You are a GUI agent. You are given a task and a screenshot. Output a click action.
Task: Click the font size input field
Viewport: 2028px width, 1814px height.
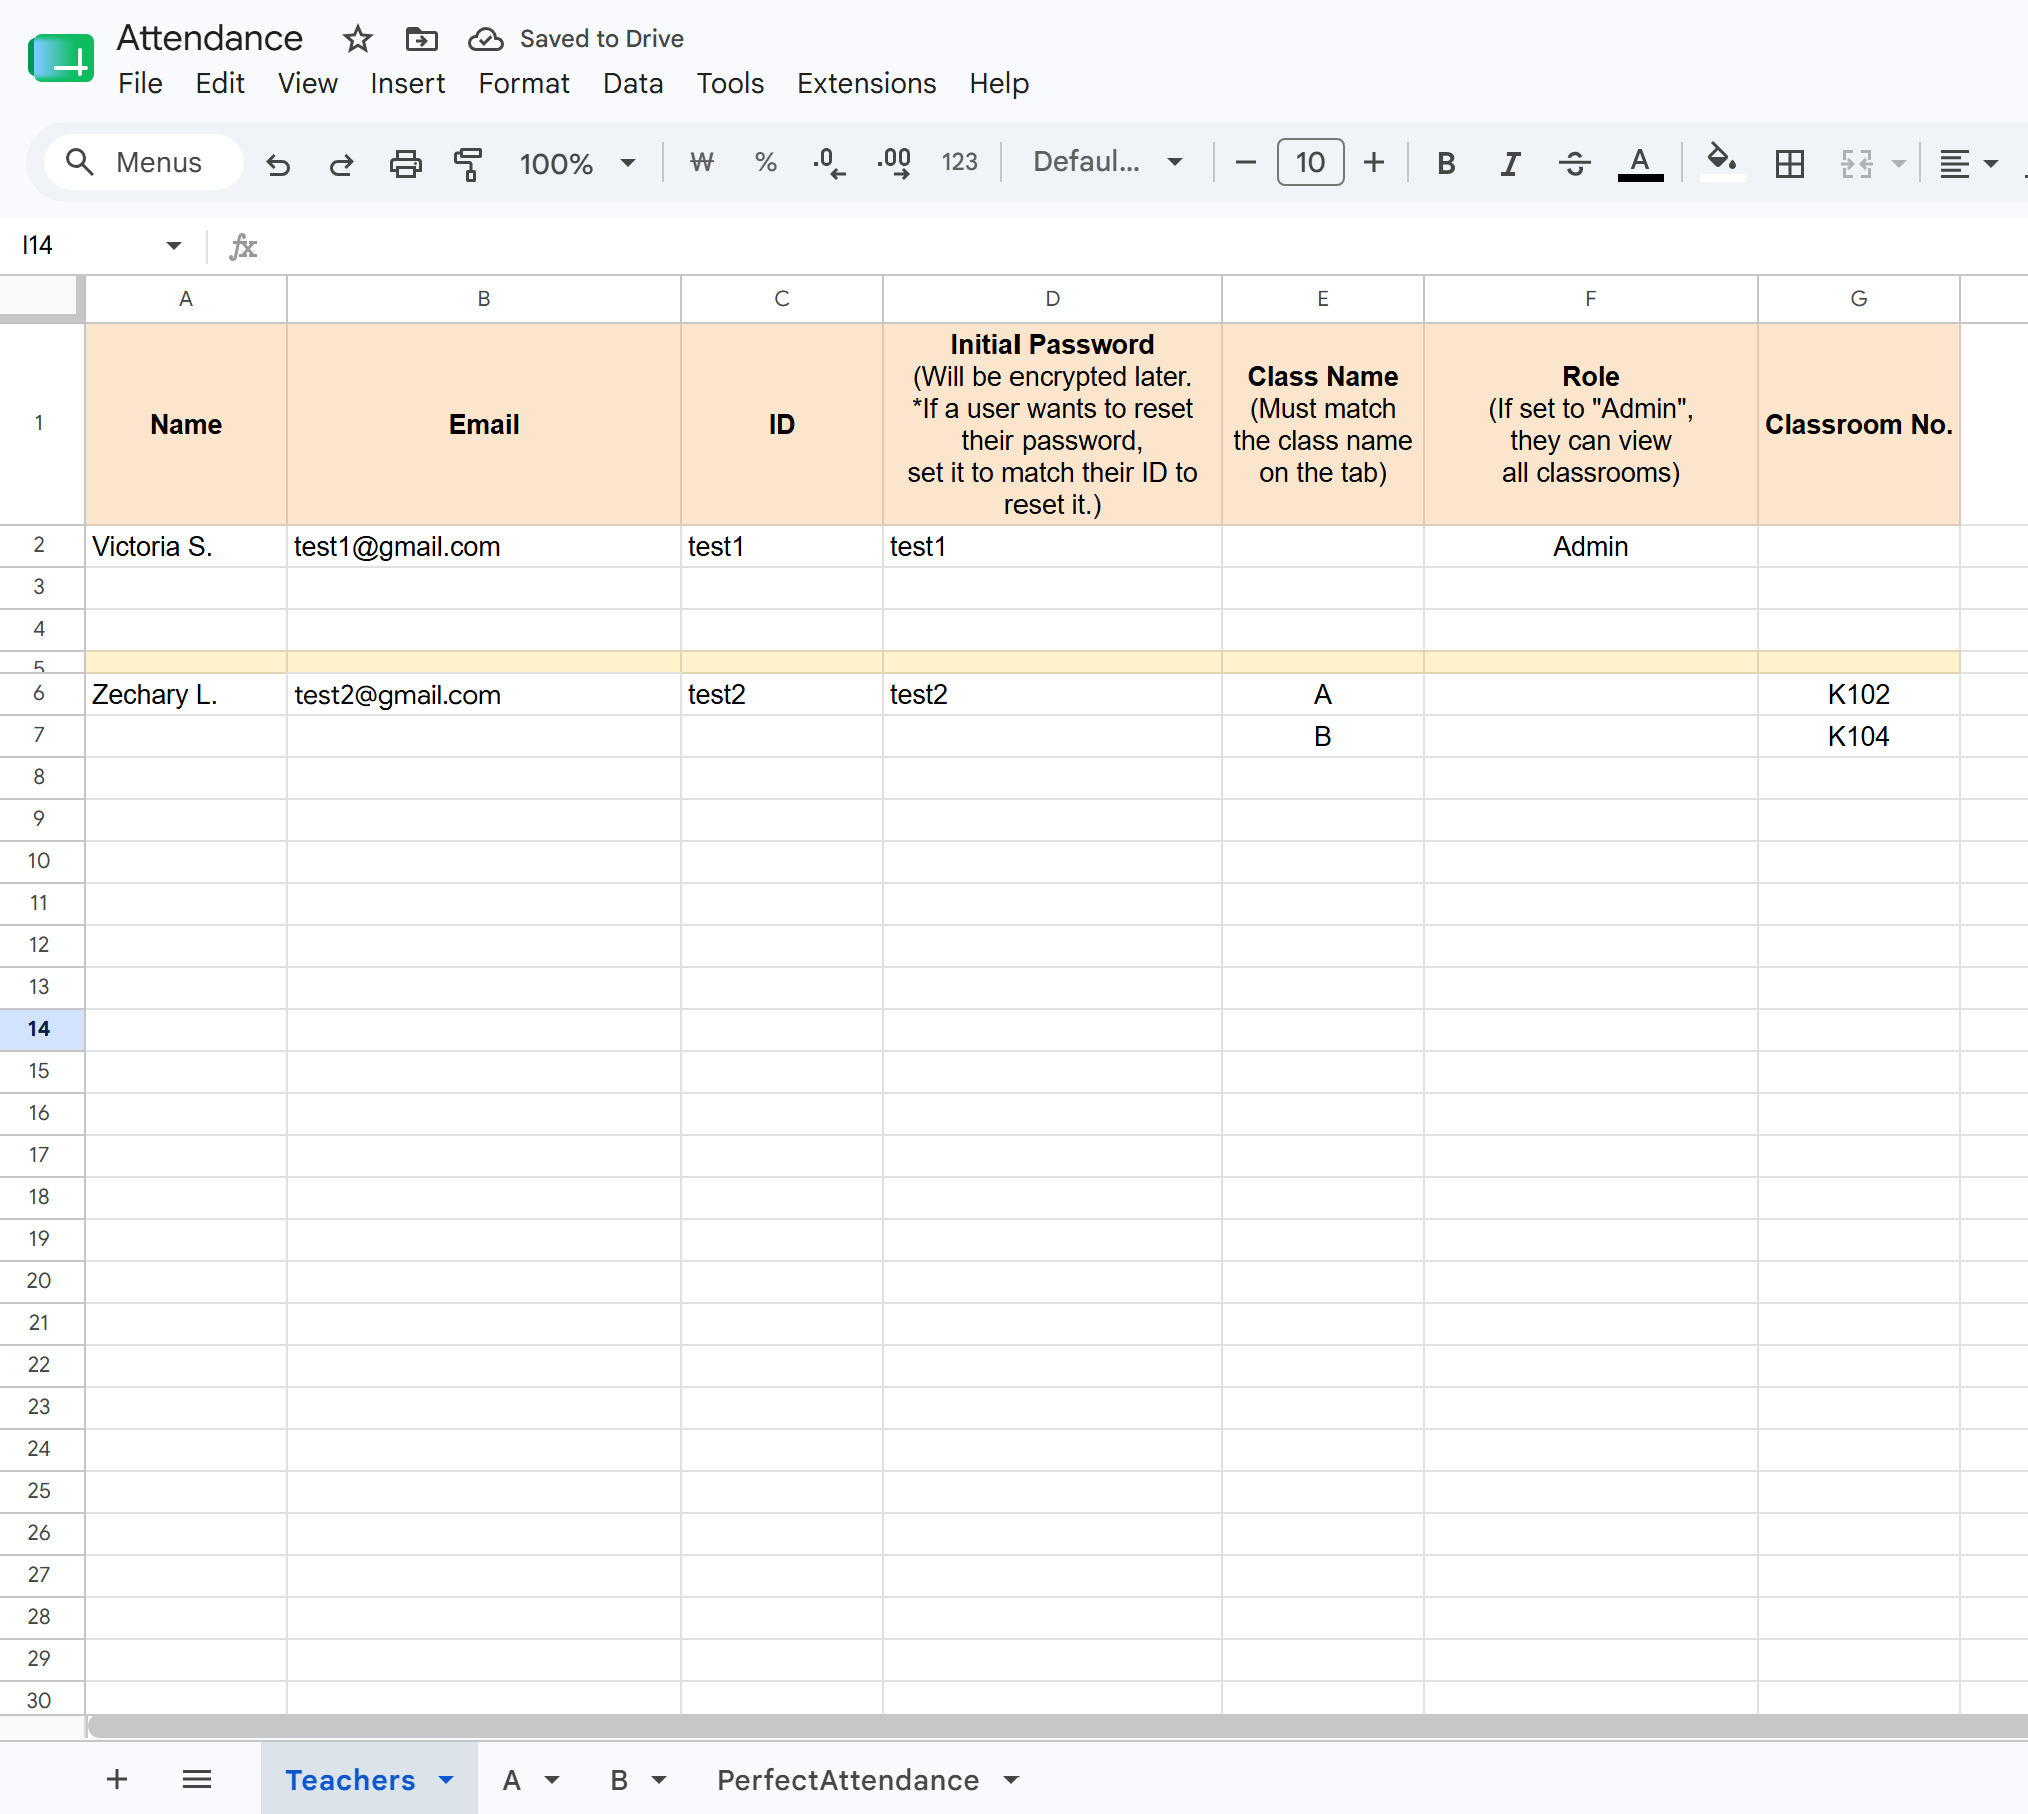(1310, 162)
